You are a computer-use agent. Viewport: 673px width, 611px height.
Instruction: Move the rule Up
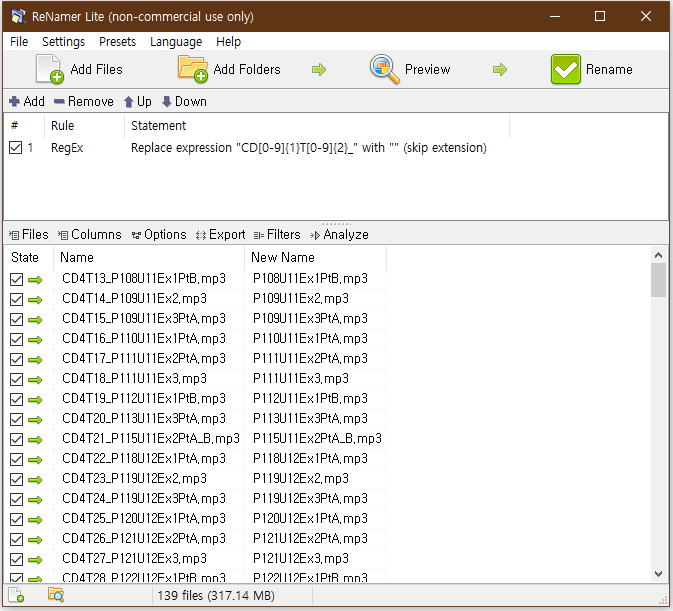pyautogui.click(x=137, y=102)
